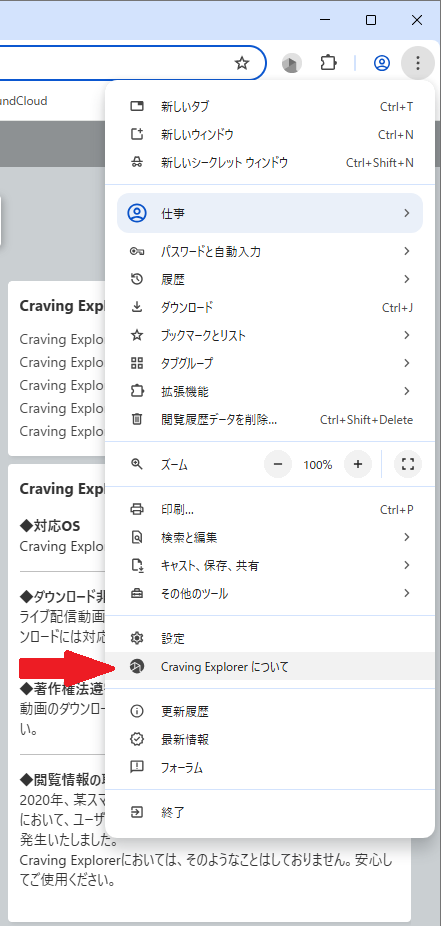Increase zoom with the plus button
441x926 pixels.
click(x=357, y=464)
